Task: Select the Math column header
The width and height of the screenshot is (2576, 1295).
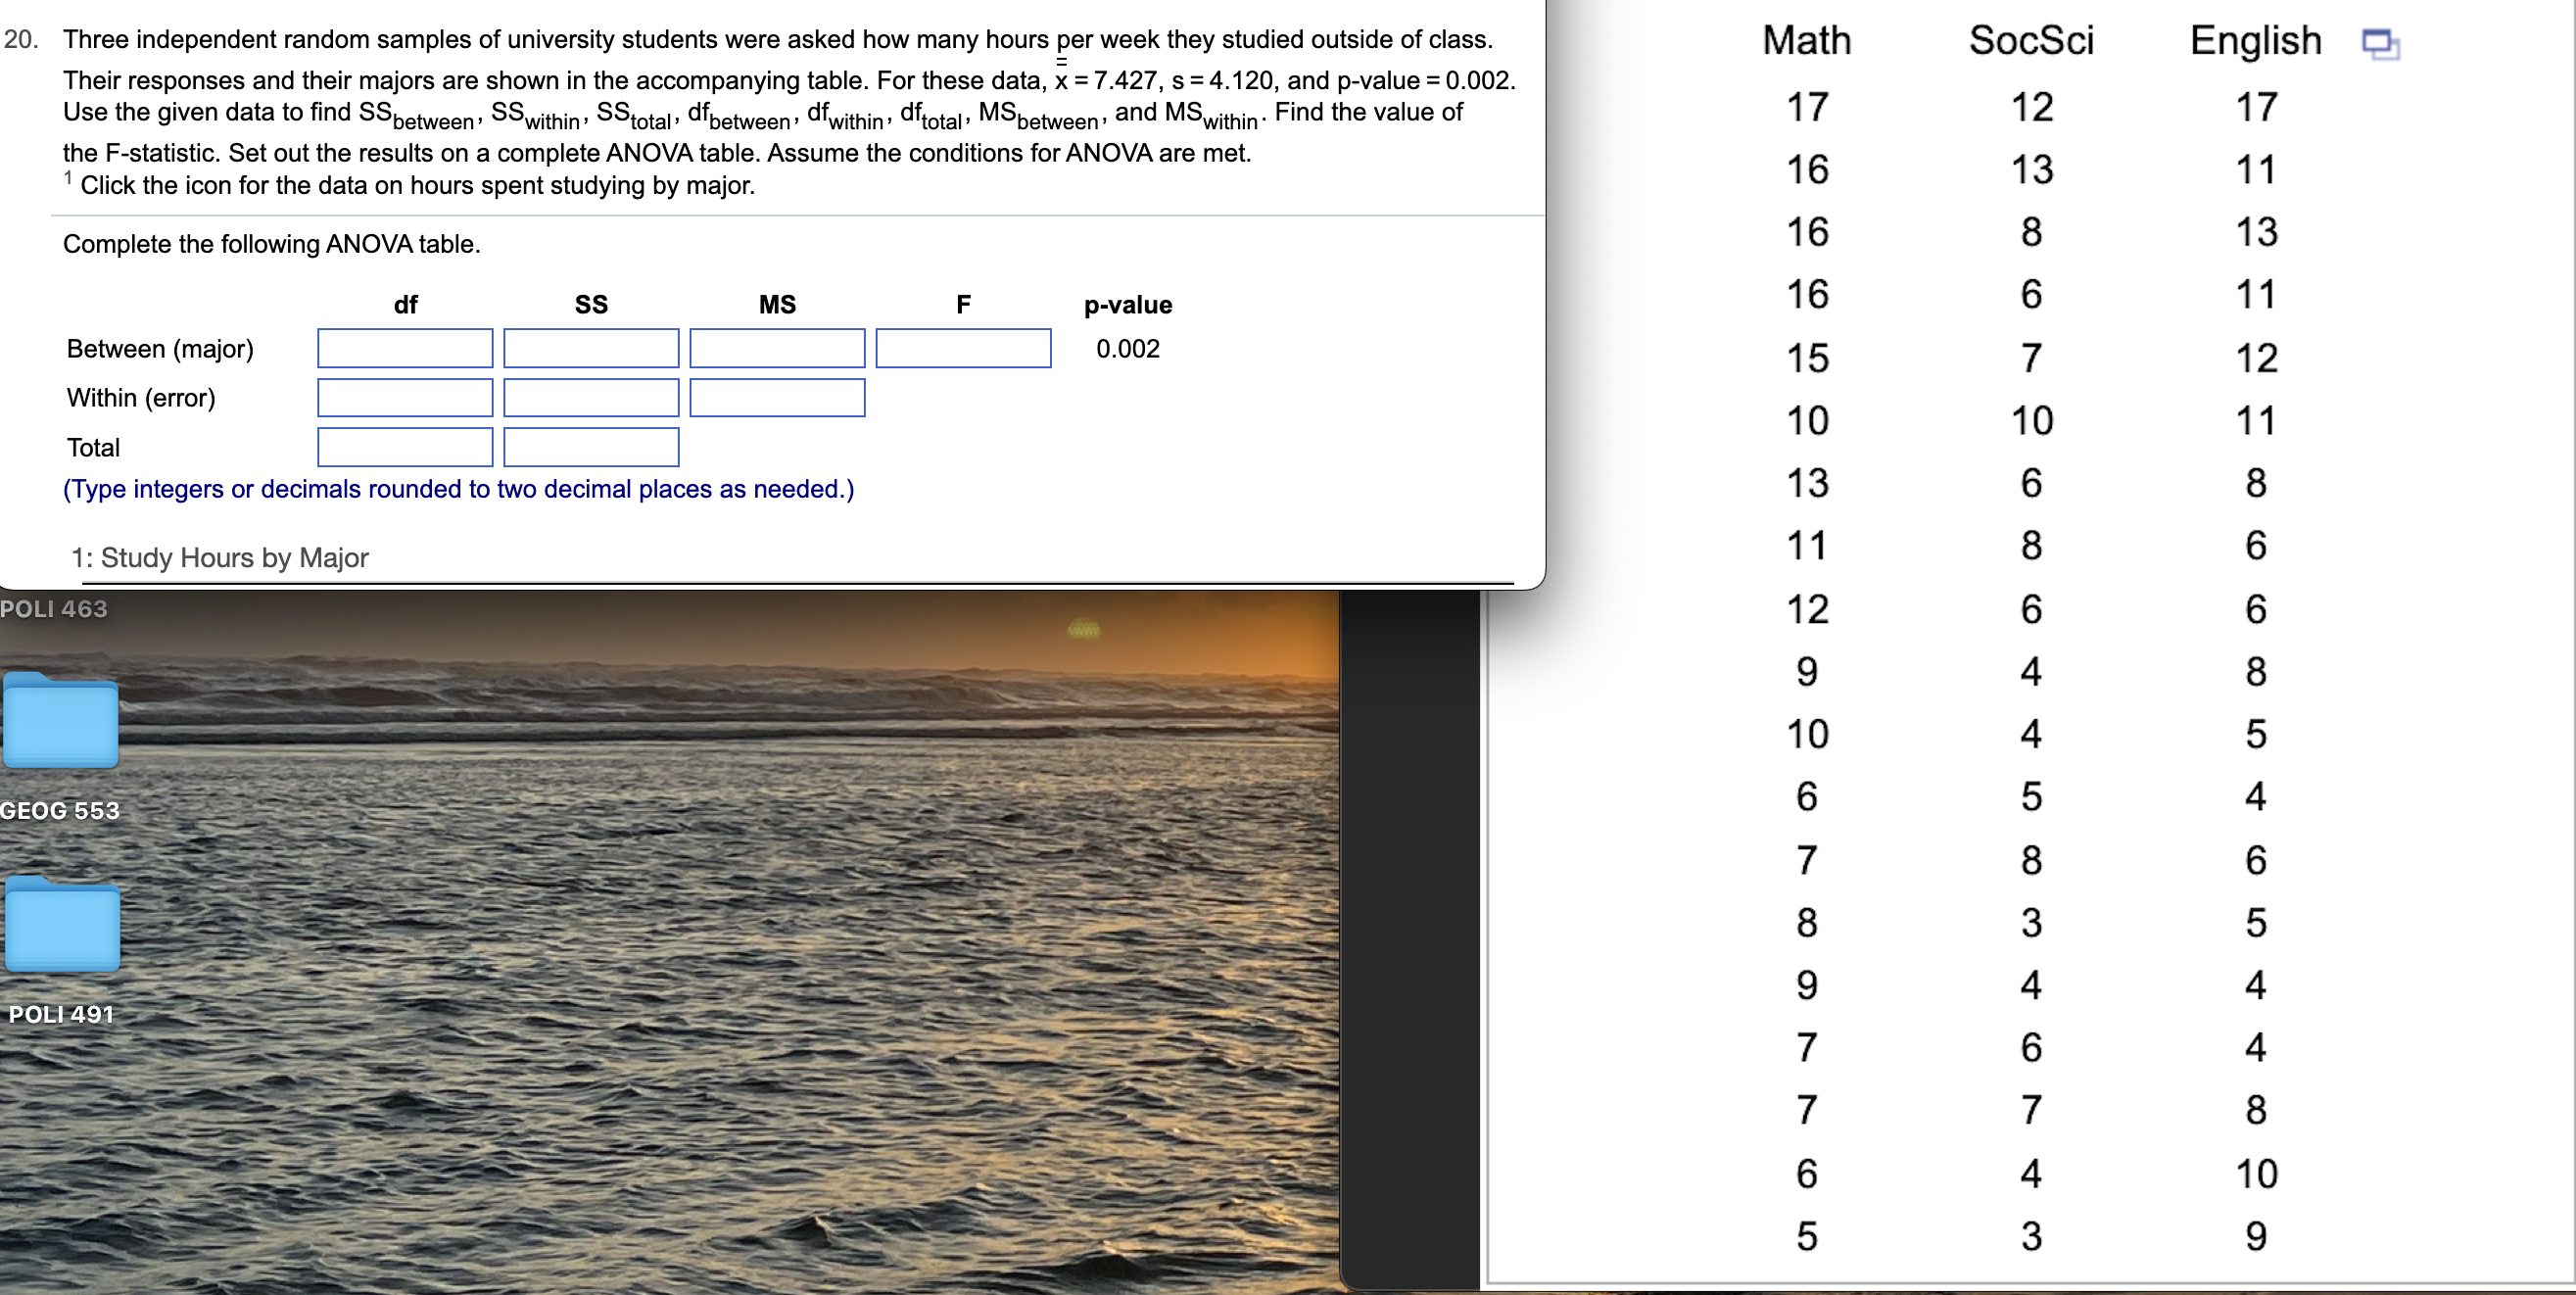Action: click(1807, 40)
